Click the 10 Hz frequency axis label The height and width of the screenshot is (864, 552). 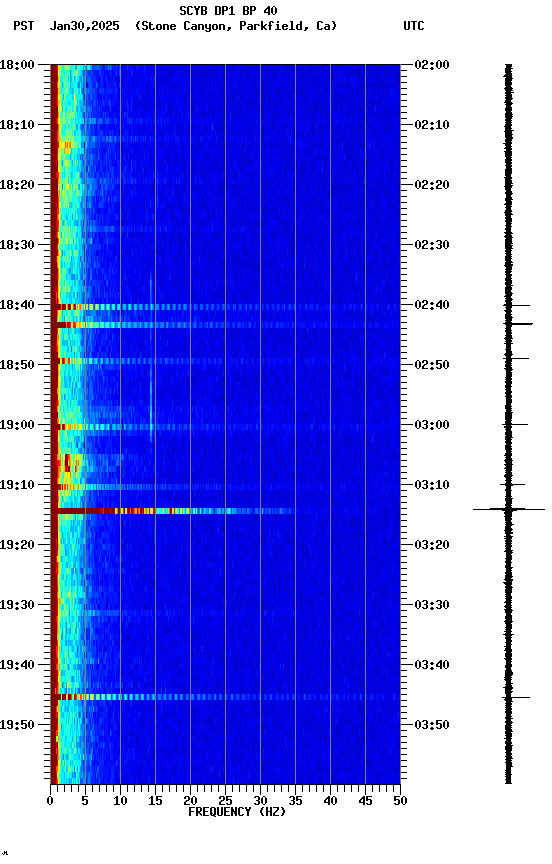tap(120, 801)
